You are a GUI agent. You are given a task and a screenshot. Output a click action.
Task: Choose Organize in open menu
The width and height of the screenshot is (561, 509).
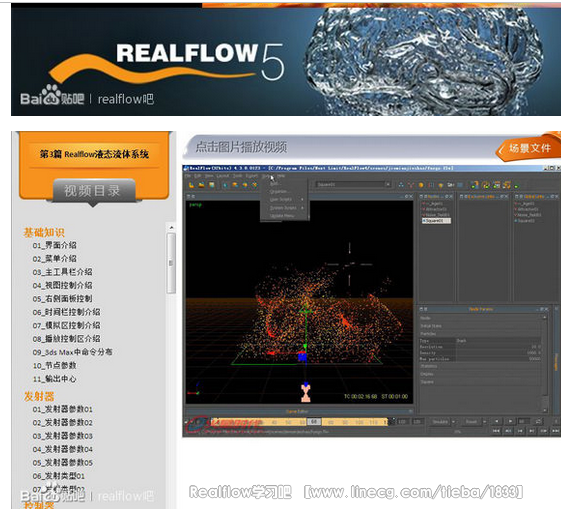pos(284,191)
